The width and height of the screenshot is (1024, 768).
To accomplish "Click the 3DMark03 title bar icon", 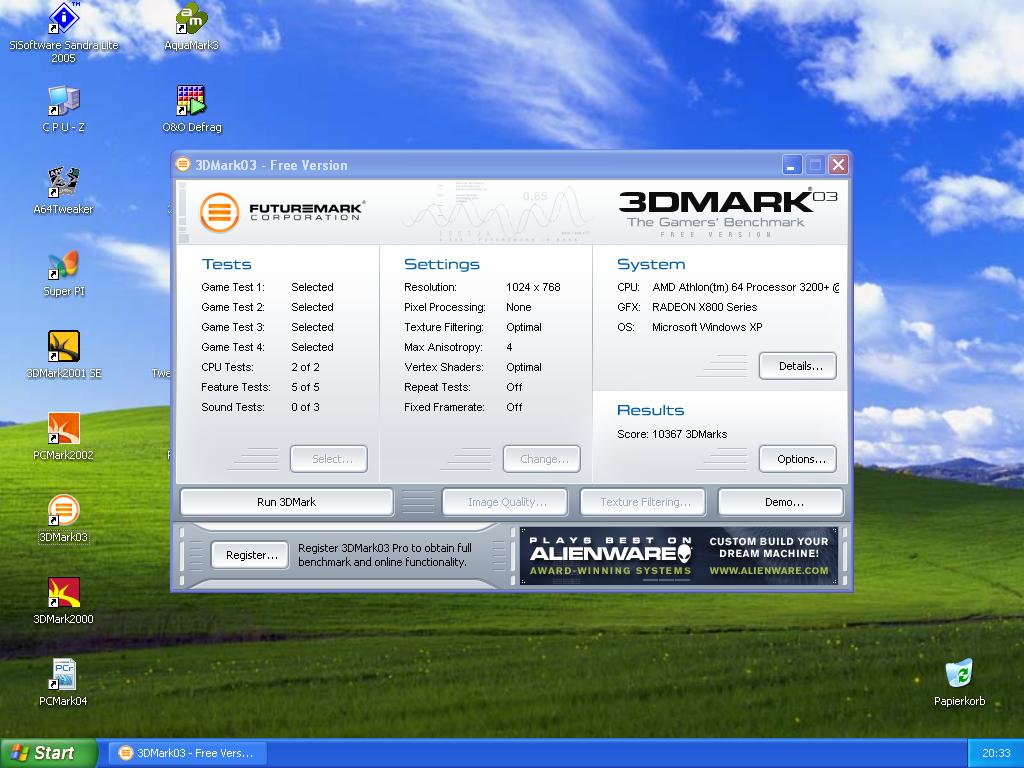I will pos(183,165).
